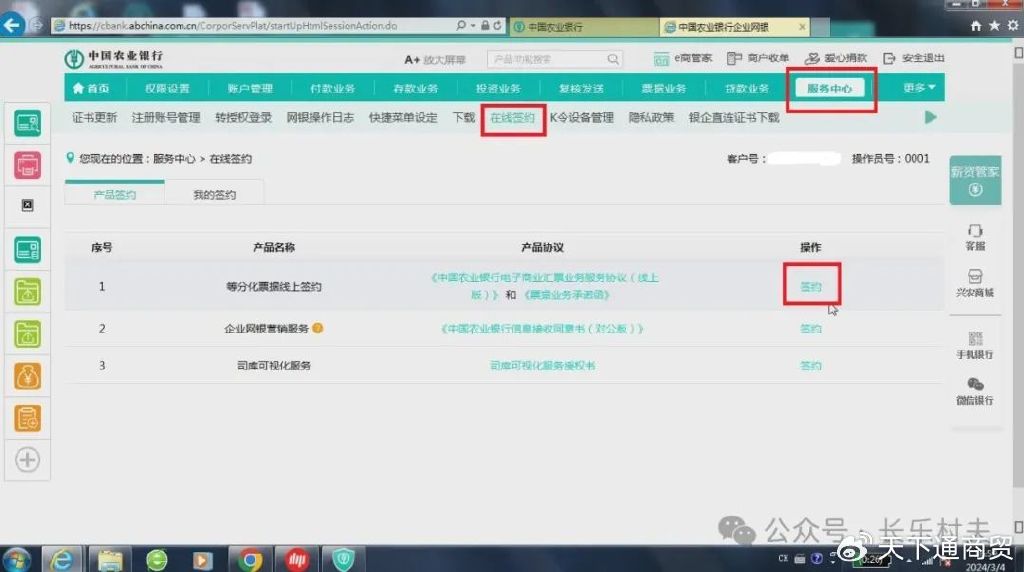
Task: Open the 权限设置 menu
Action: [x=167, y=88]
